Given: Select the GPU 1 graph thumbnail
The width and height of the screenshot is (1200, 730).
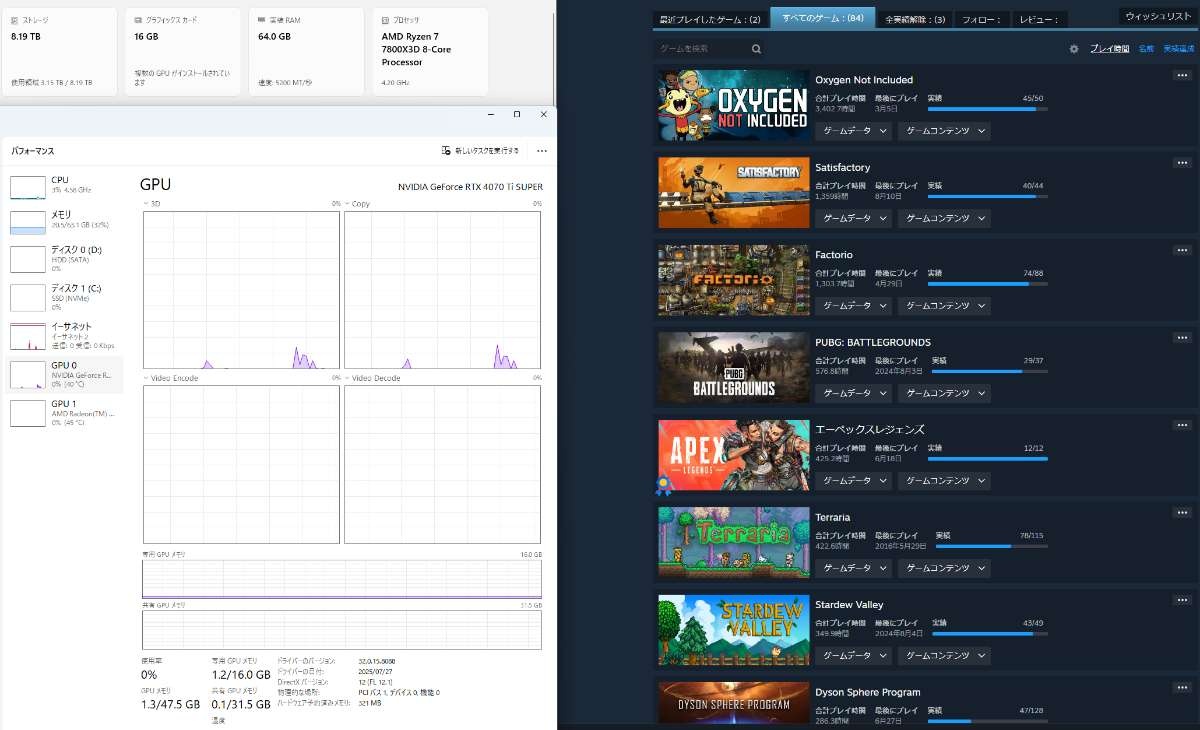Looking at the screenshot, I should click(28, 412).
